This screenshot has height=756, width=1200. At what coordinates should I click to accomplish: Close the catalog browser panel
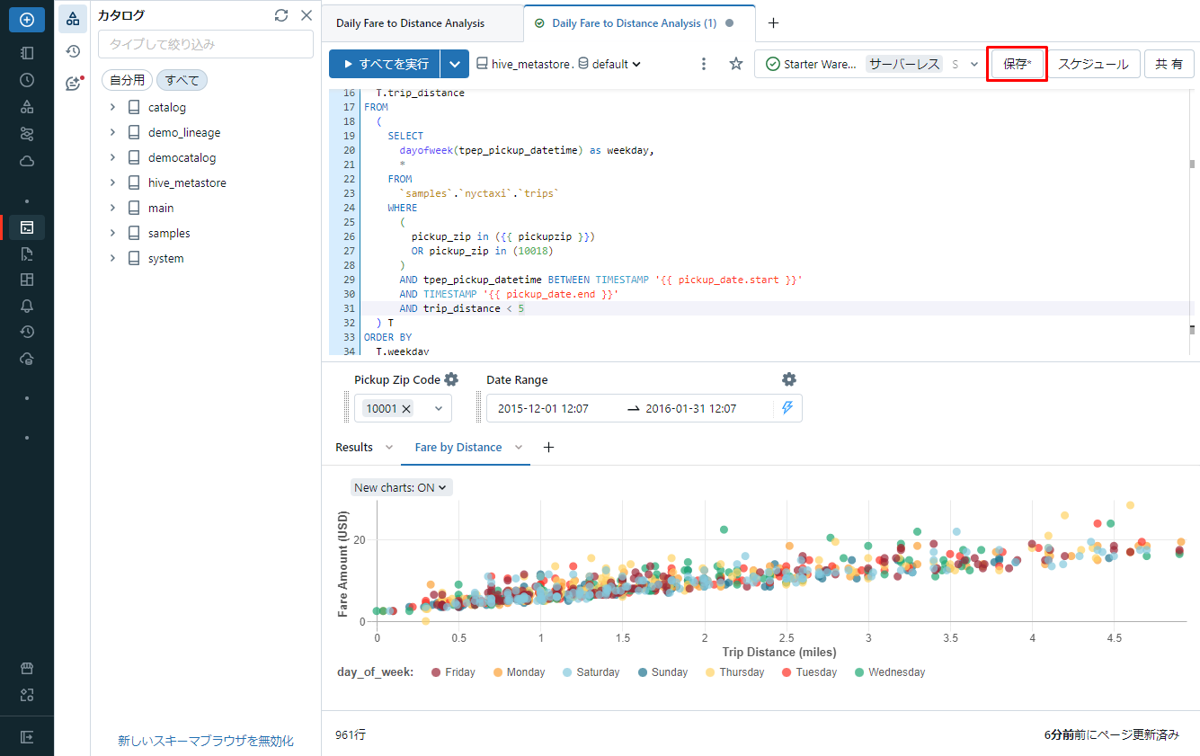click(x=307, y=16)
